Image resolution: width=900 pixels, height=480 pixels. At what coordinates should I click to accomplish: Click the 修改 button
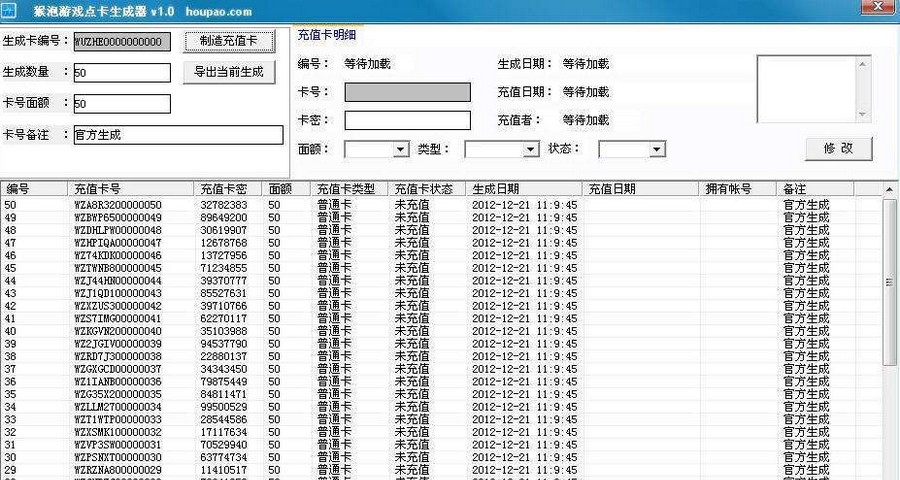(x=839, y=149)
